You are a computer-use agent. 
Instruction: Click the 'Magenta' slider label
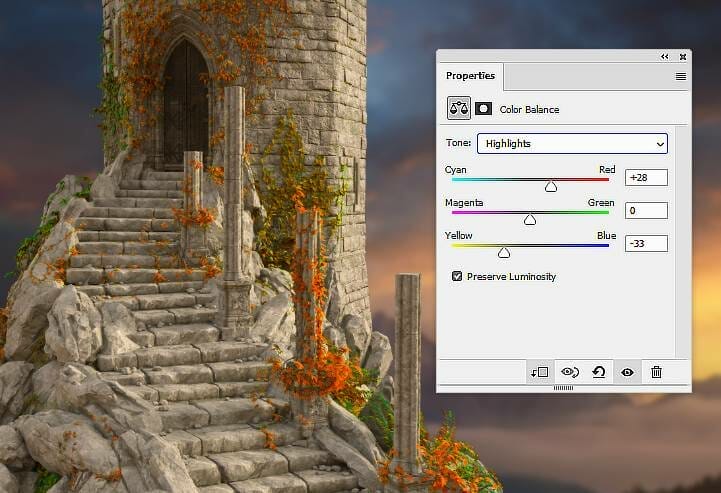(x=464, y=203)
